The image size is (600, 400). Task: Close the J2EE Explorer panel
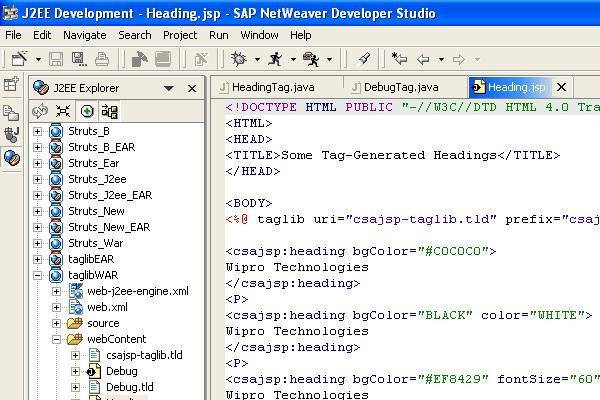pos(193,89)
